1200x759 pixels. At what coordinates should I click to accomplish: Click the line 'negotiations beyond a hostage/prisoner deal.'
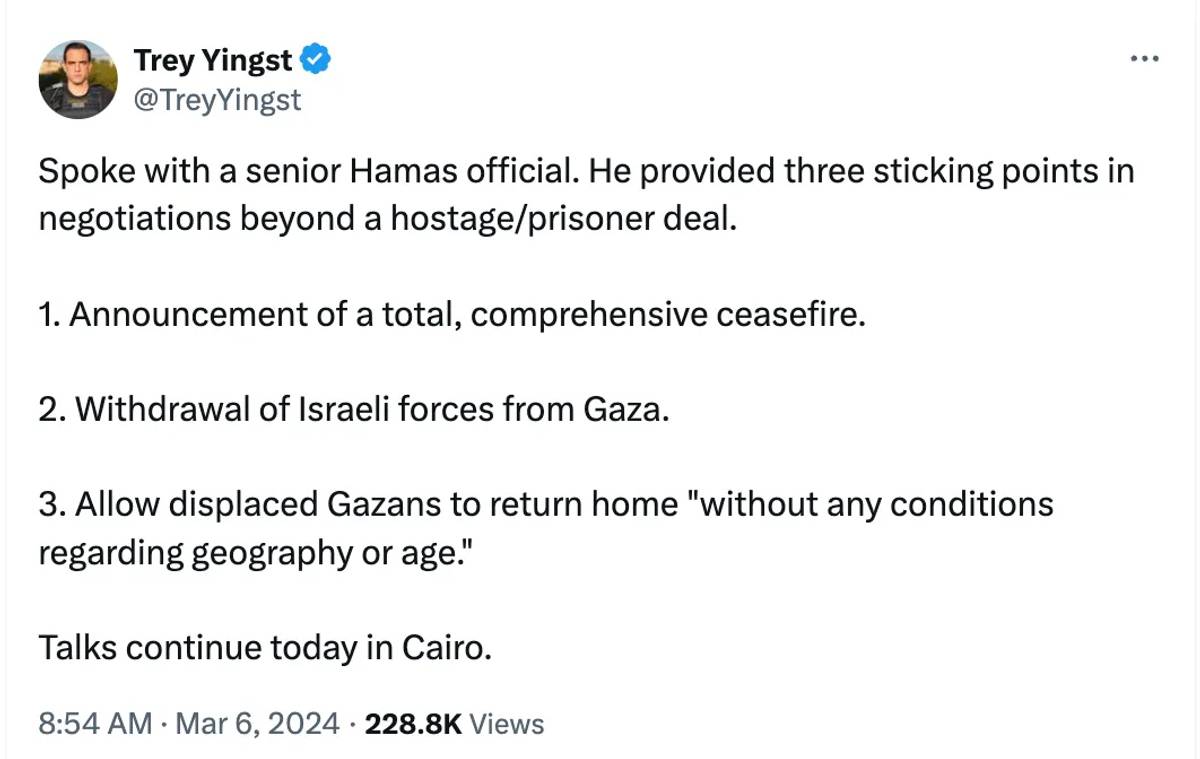coord(387,218)
